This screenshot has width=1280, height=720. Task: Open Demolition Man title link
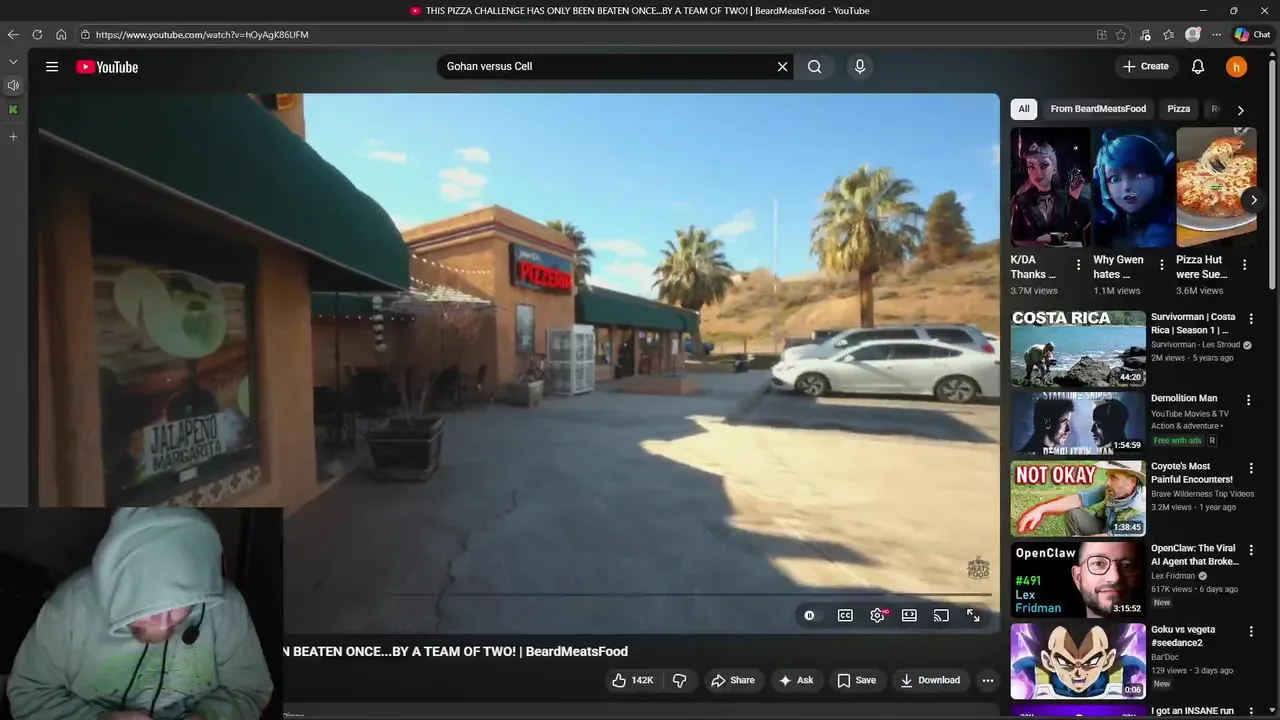(1184, 398)
